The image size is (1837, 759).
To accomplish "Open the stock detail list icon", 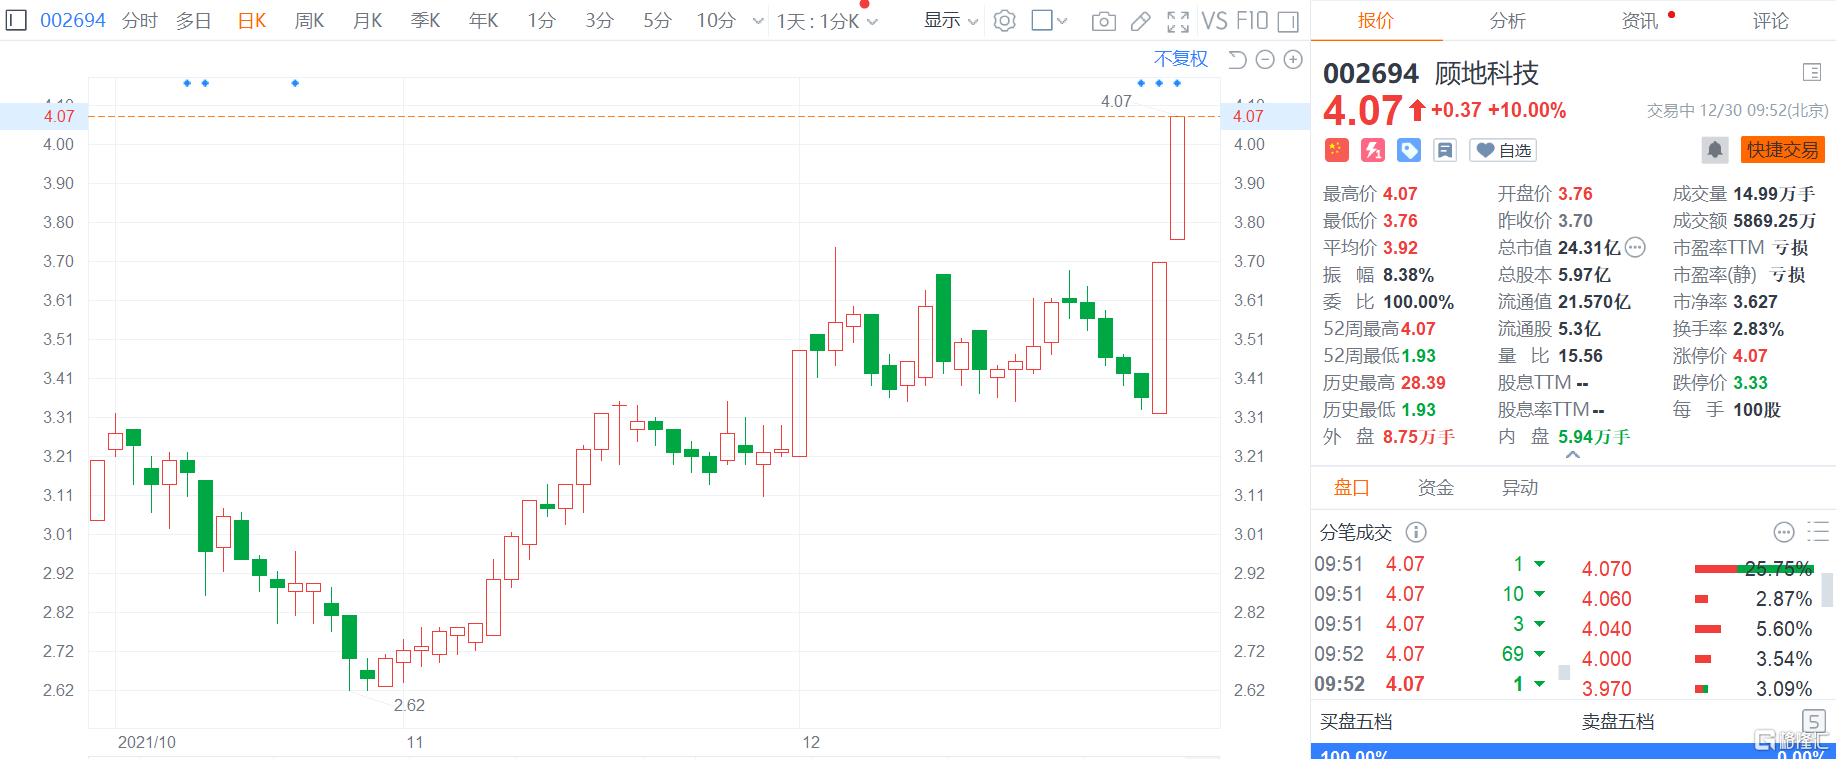I will pos(1812,72).
